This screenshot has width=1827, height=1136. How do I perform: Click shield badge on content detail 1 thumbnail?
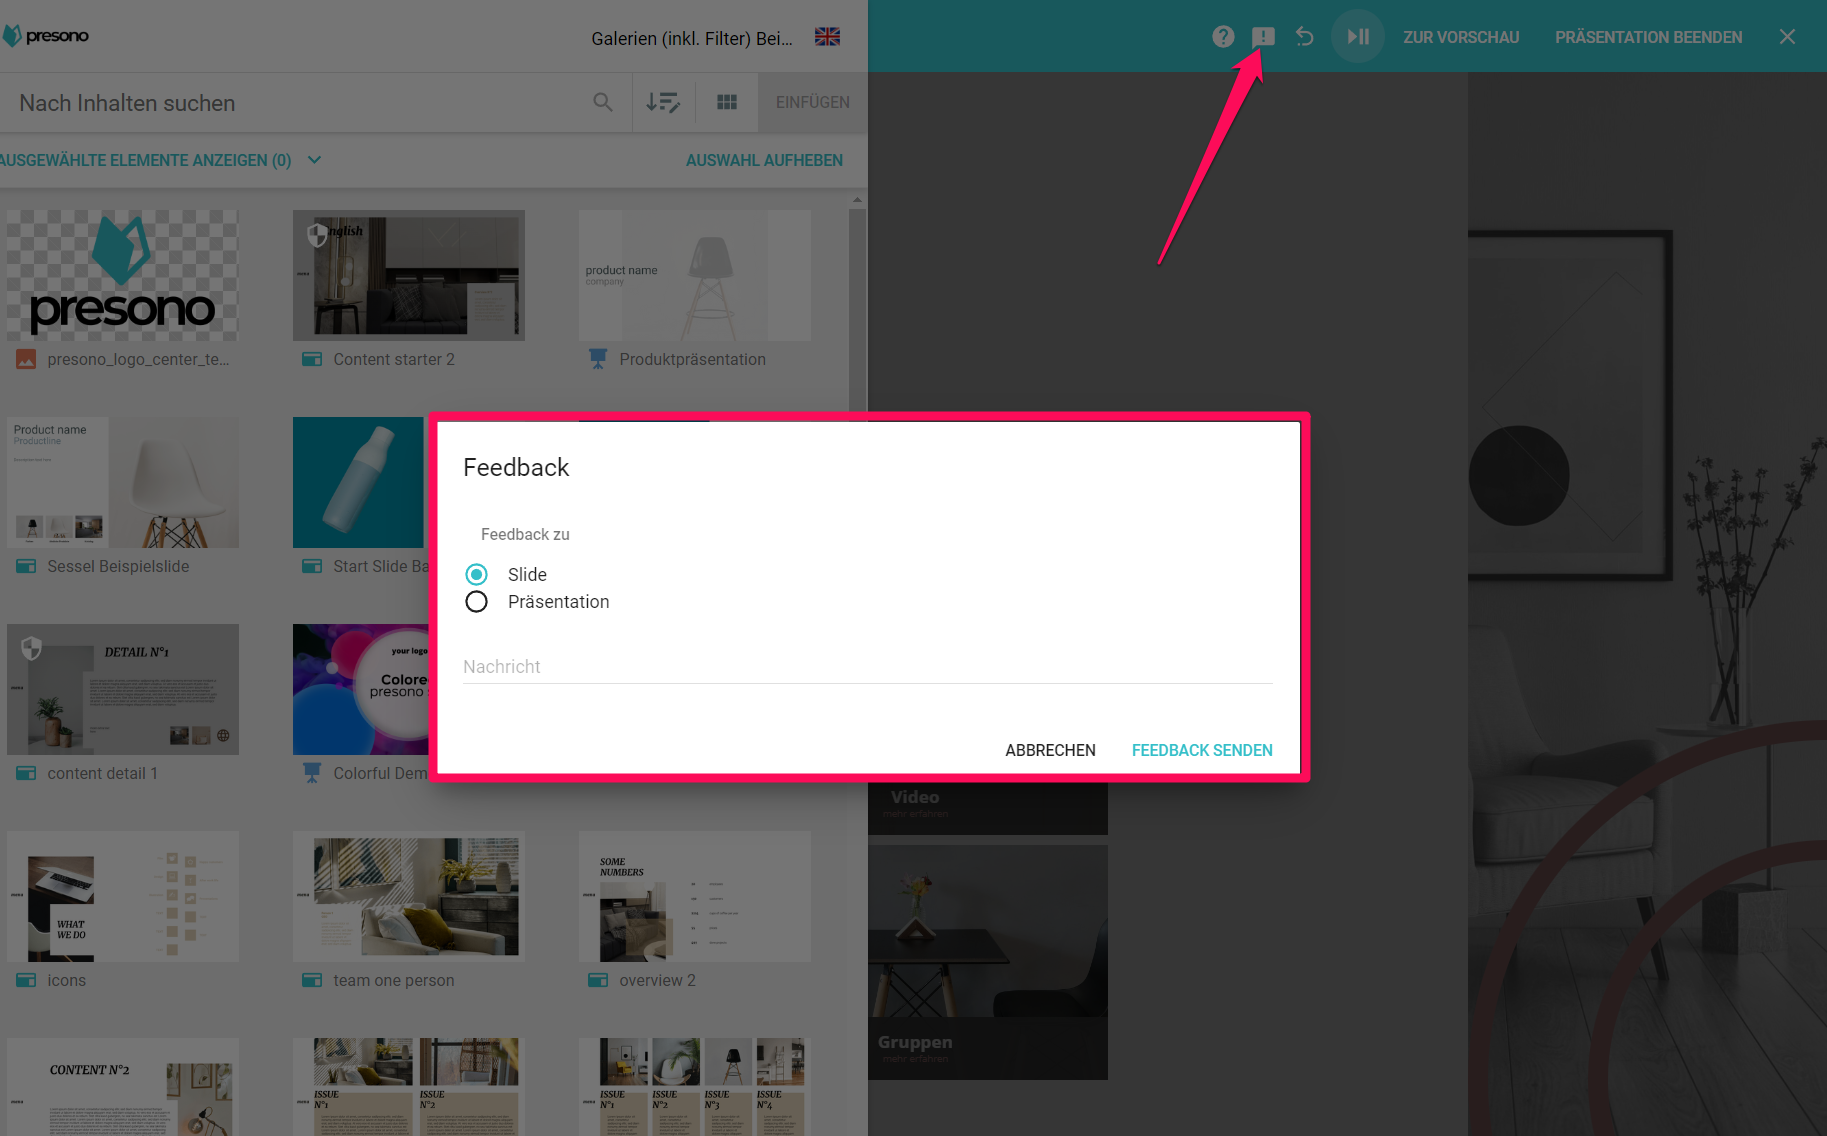[31, 649]
